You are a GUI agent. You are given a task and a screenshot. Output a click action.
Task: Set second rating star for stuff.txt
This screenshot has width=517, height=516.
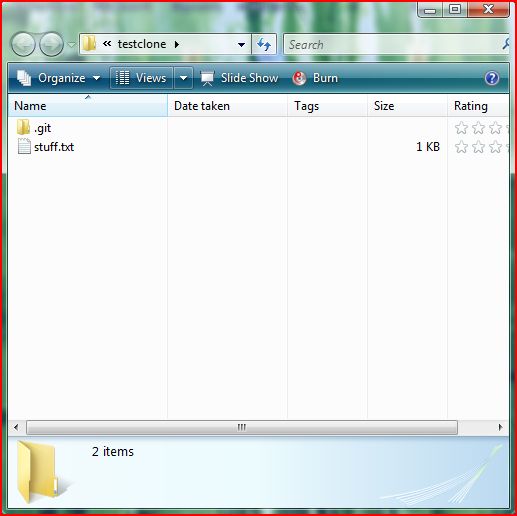point(478,147)
